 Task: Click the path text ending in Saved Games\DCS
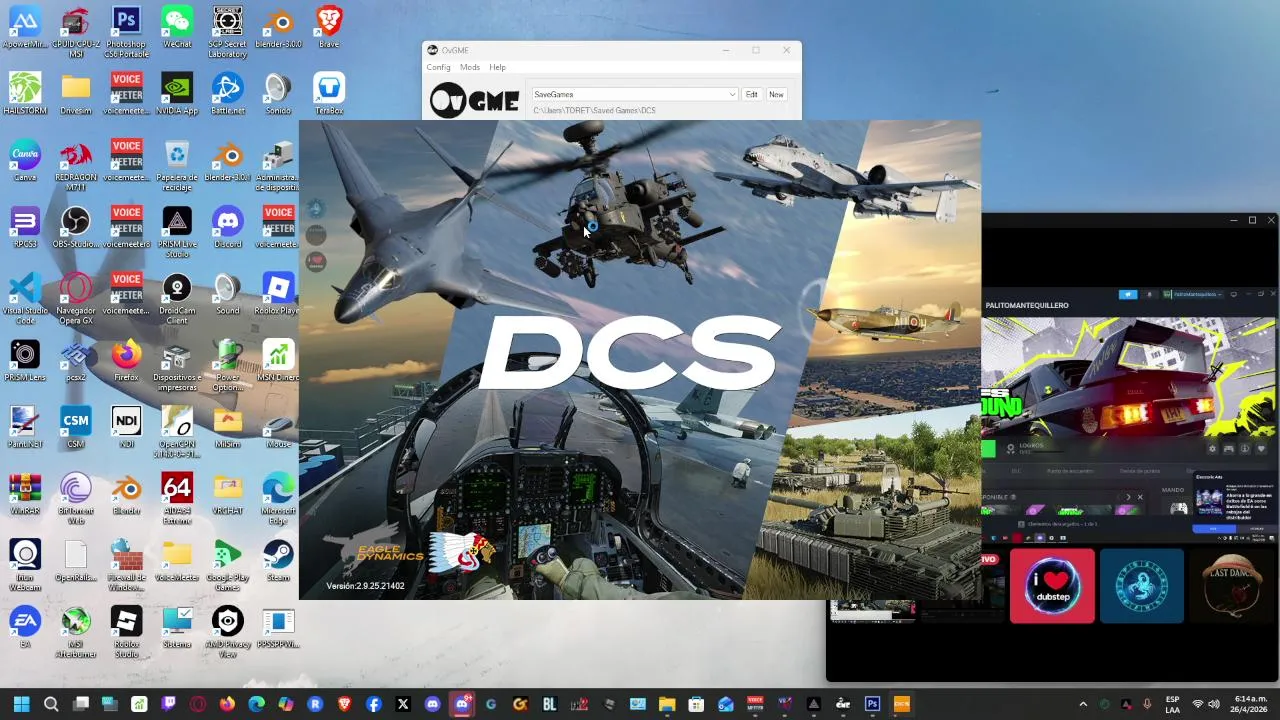point(594,110)
